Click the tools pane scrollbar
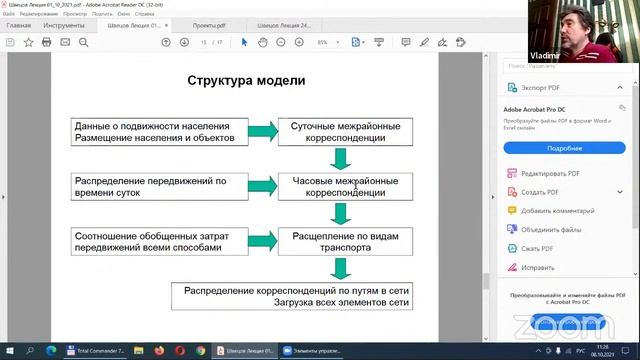This screenshot has height=360, width=640. click(x=635, y=157)
